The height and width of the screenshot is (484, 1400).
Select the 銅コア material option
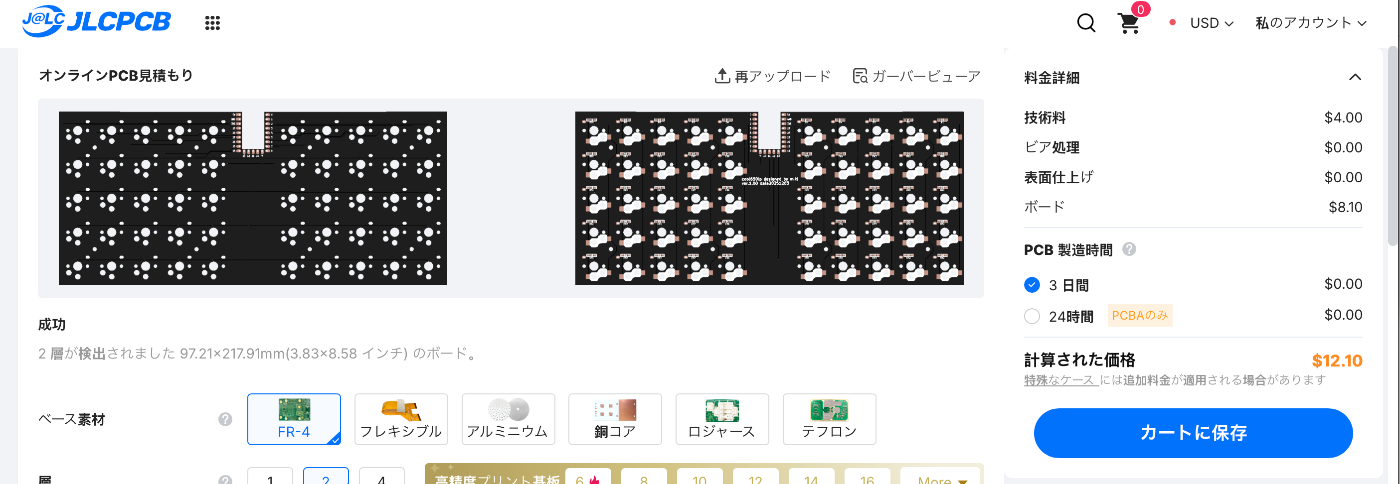[x=615, y=419]
